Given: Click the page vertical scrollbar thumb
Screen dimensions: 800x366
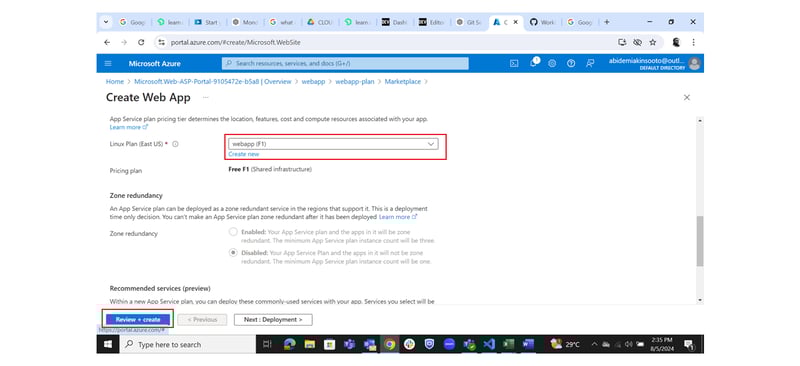Looking at the screenshot, I should tap(700, 241).
